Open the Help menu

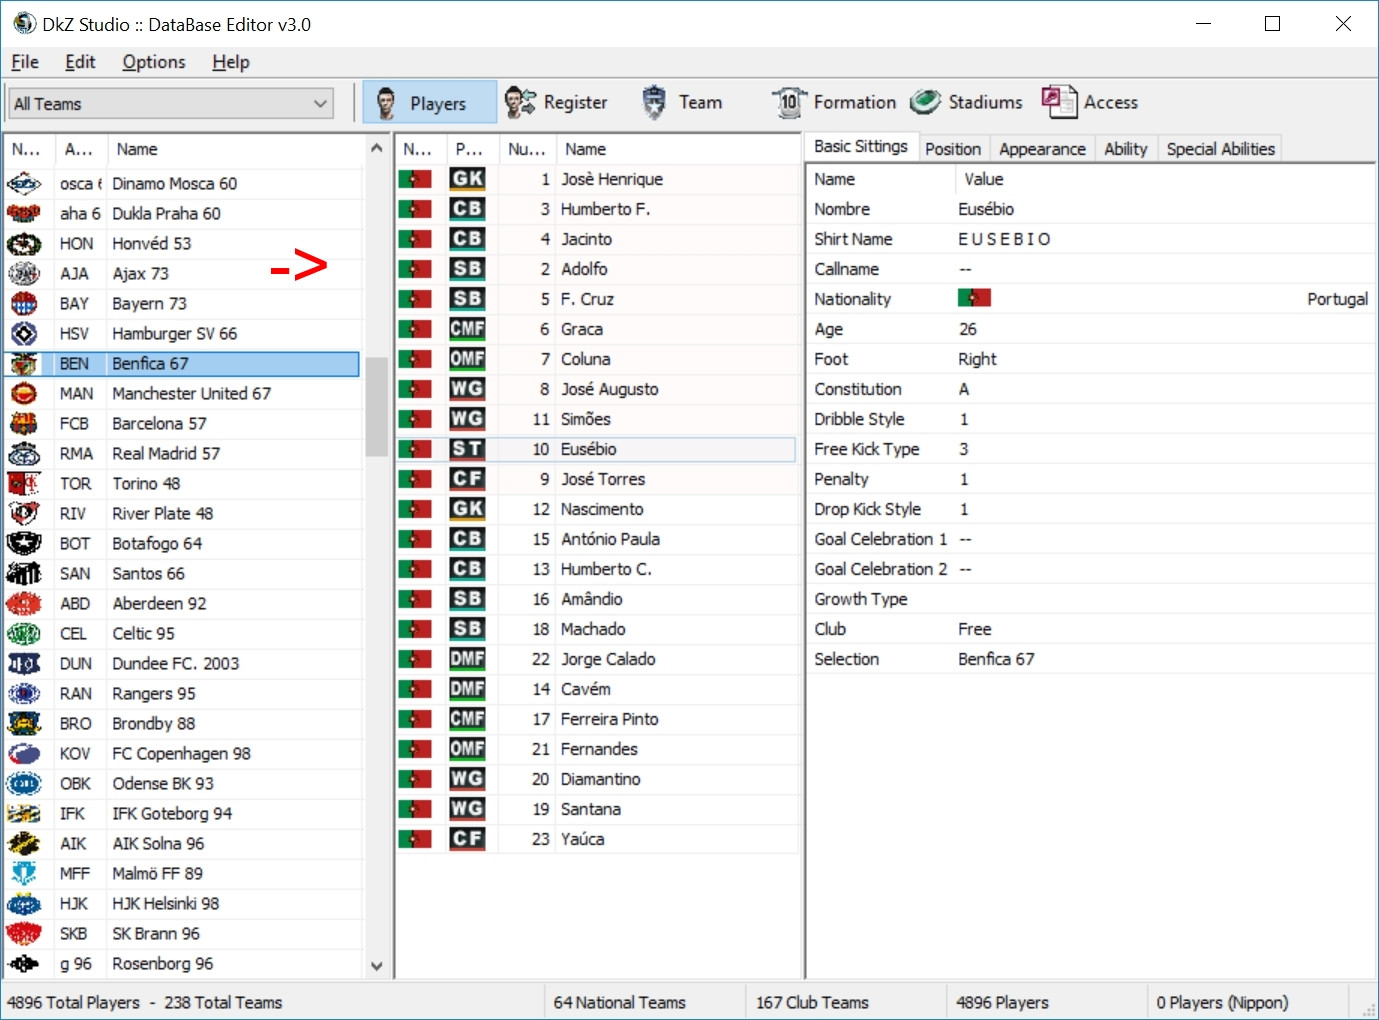click(x=231, y=62)
